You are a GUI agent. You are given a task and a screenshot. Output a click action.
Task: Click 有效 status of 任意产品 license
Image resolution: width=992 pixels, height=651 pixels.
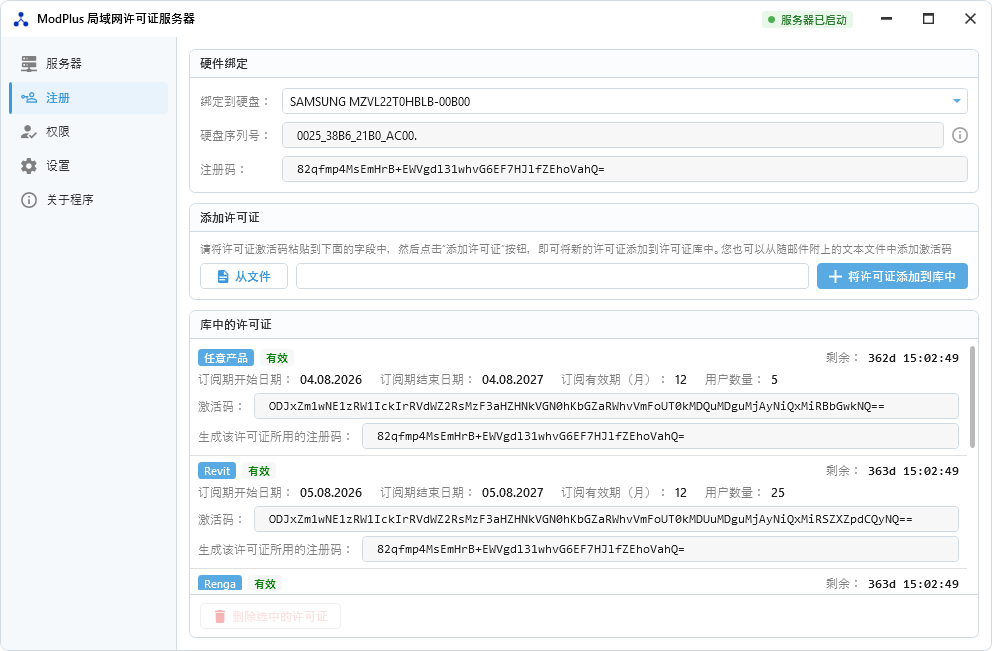(277, 358)
